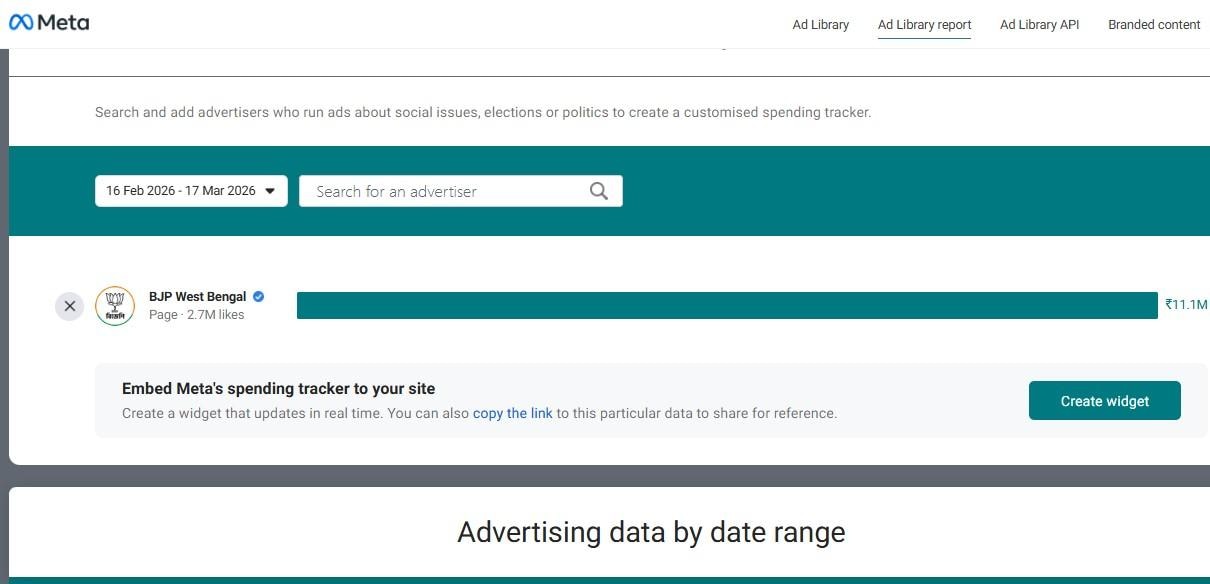Focus the Search for an advertiser field
Image resolution: width=1210 pixels, height=584 pixels.
point(445,191)
